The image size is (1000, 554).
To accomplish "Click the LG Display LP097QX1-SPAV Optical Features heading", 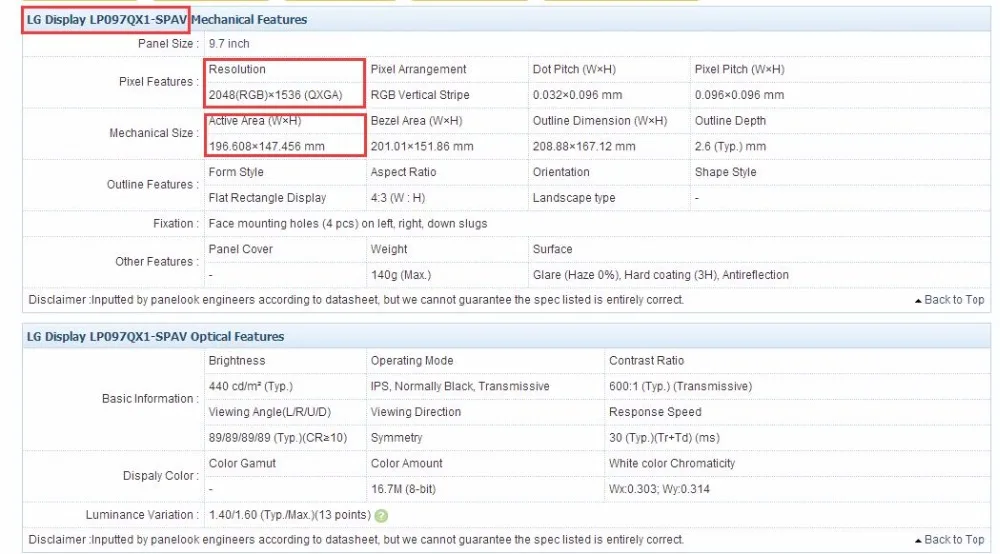I will point(156,337).
